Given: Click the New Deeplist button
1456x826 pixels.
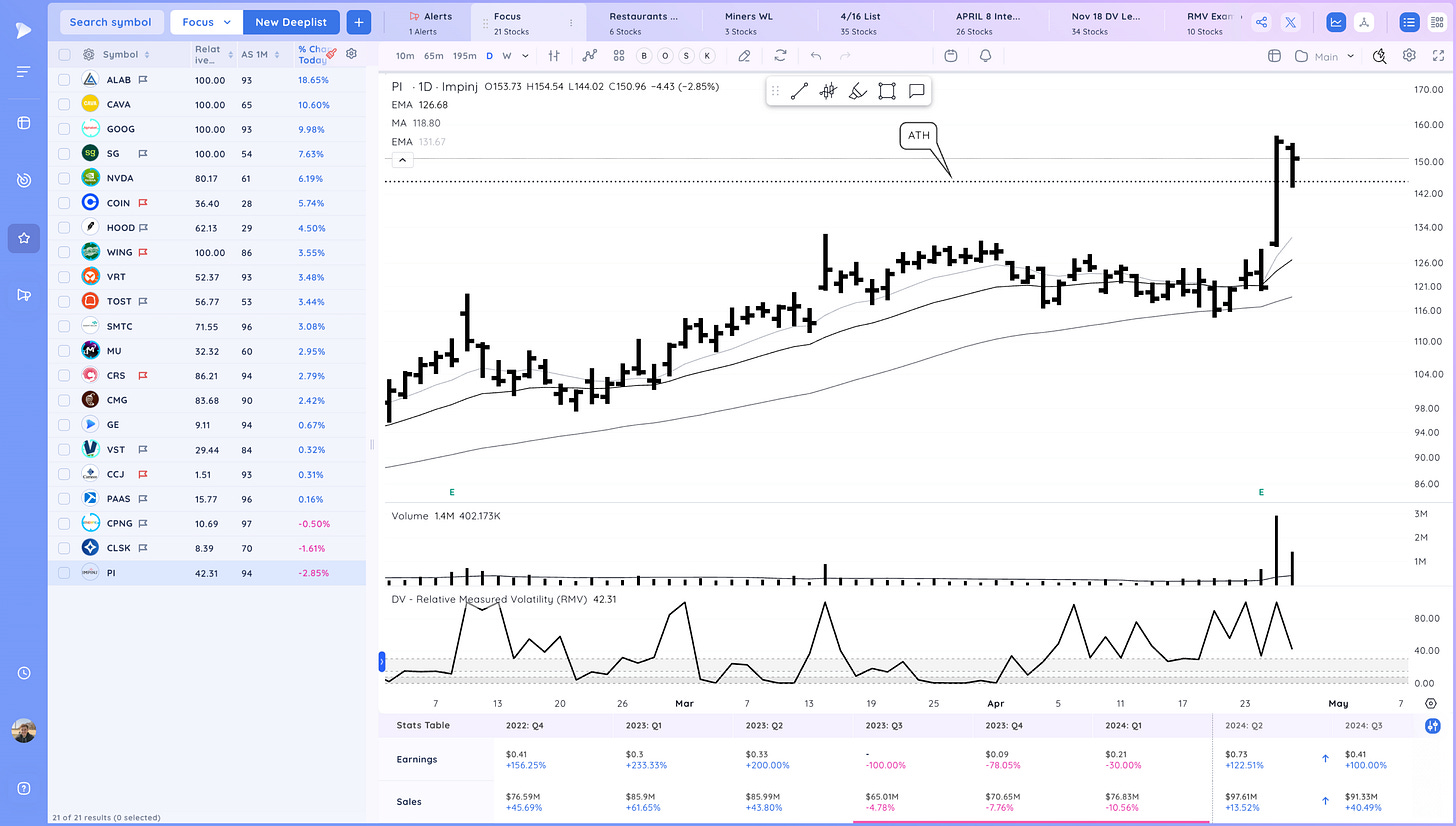Looking at the screenshot, I should click(x=293, y=22).
